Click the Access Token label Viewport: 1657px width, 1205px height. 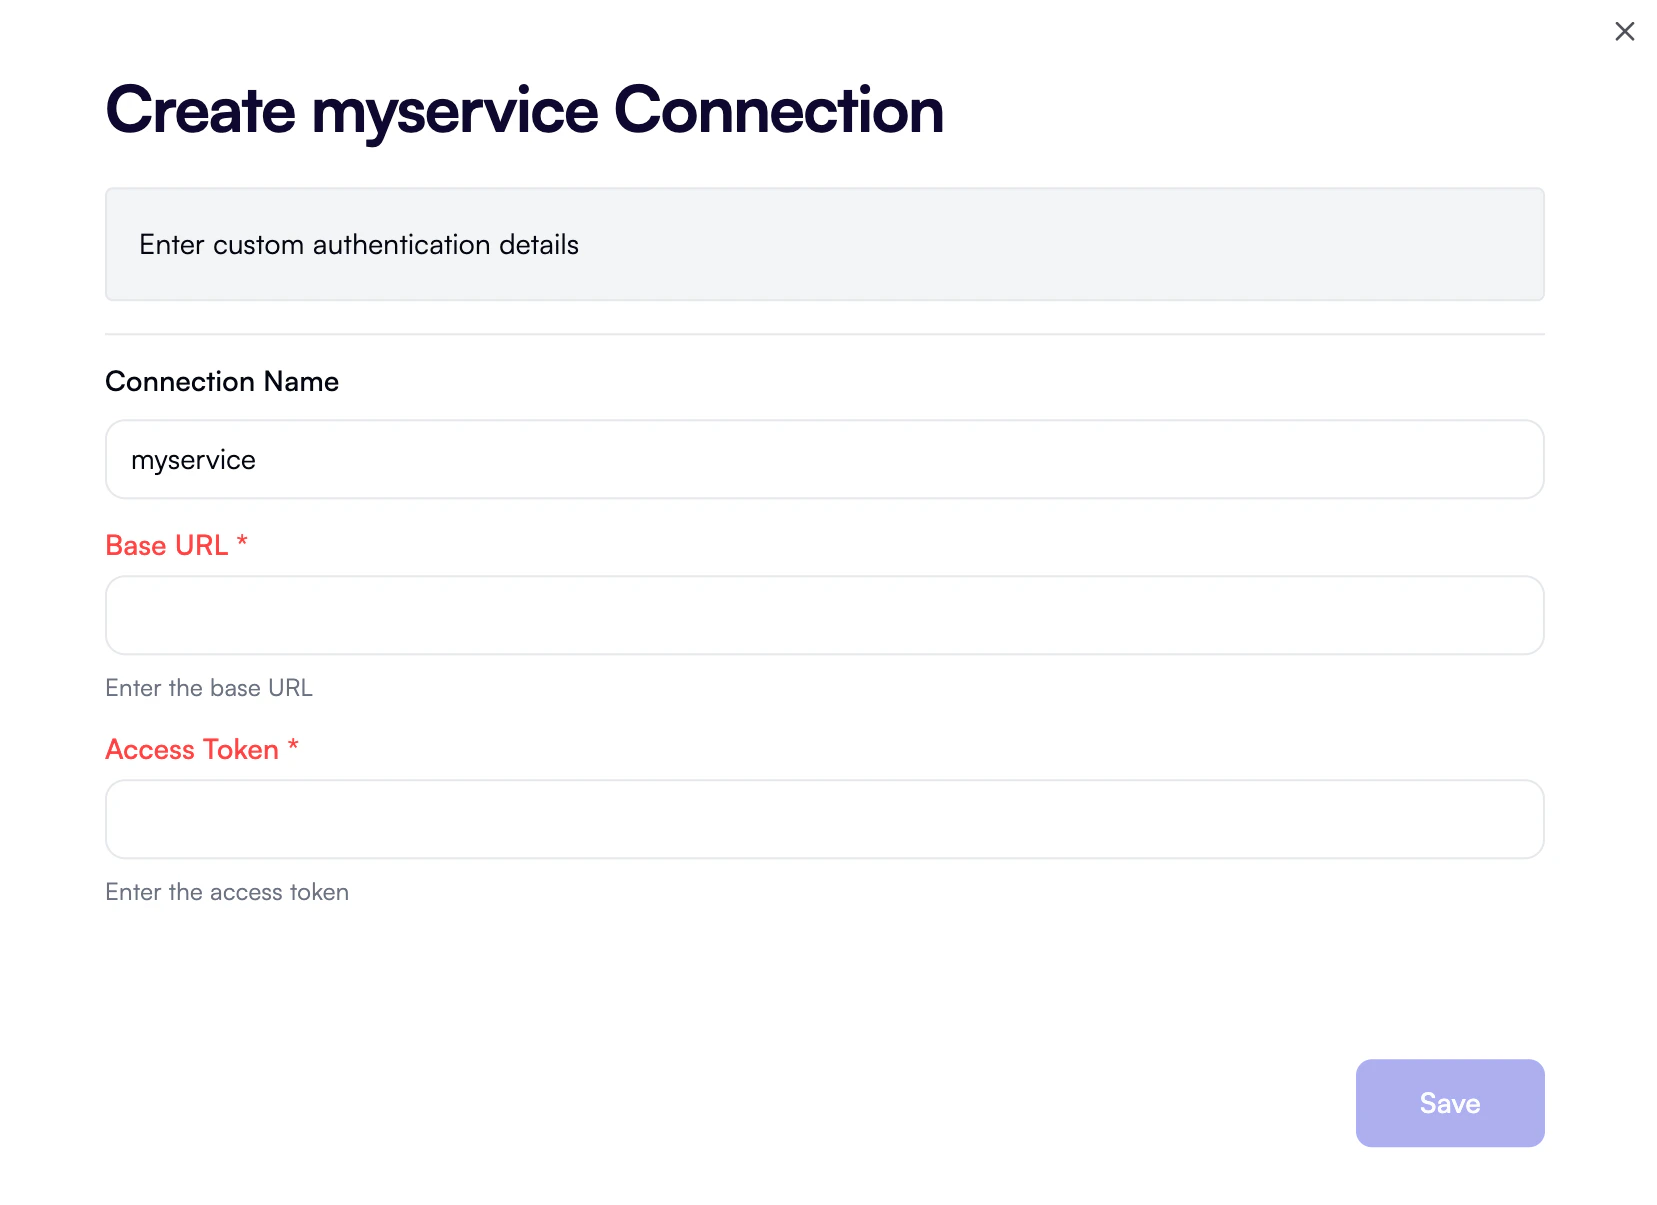(190, 749)
